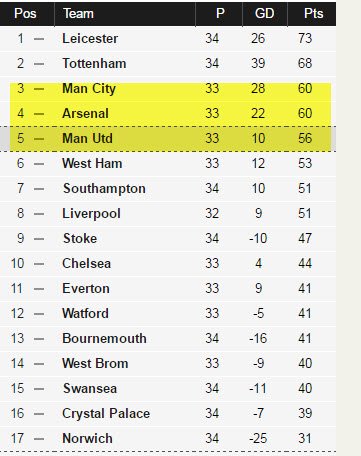Select the Stoke team name
This screenshot has height=456, width=361.
80,238
